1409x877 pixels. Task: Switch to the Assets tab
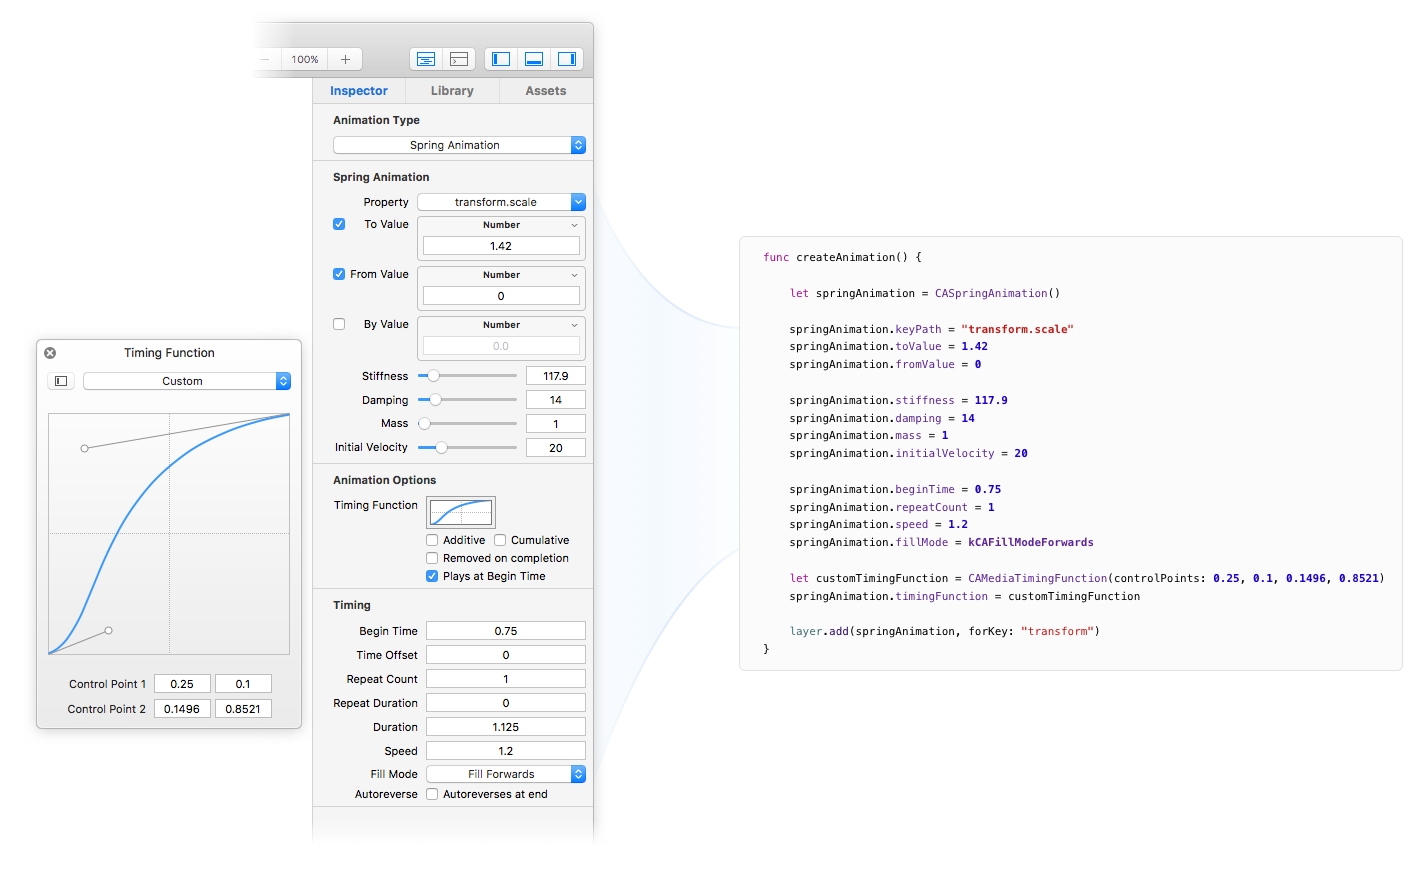click(x=545, y=90)
